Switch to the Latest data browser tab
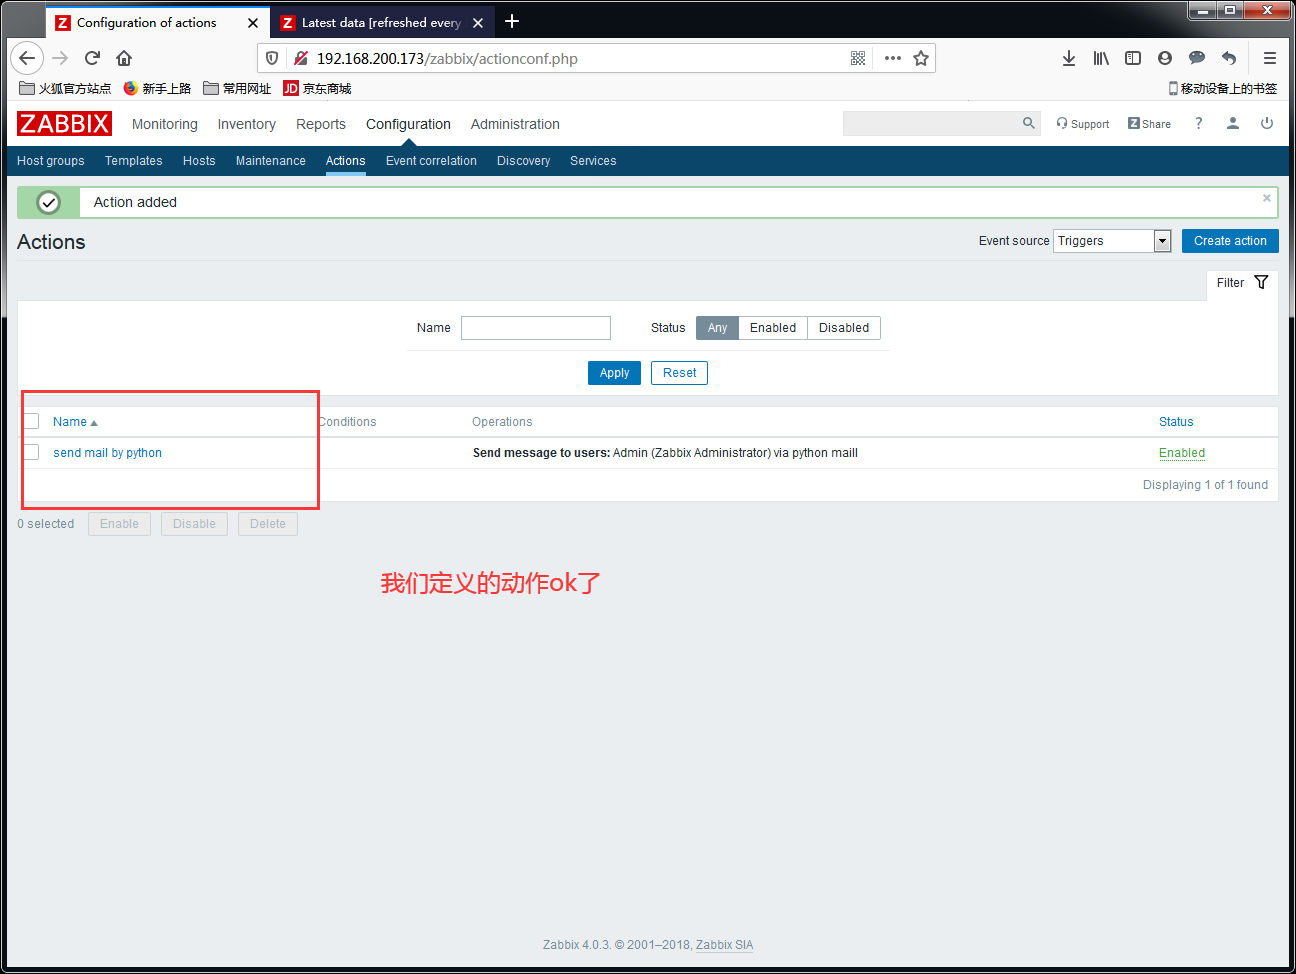Image resolution: width=1296 pixels, height=974 pixels. point(382,22)
